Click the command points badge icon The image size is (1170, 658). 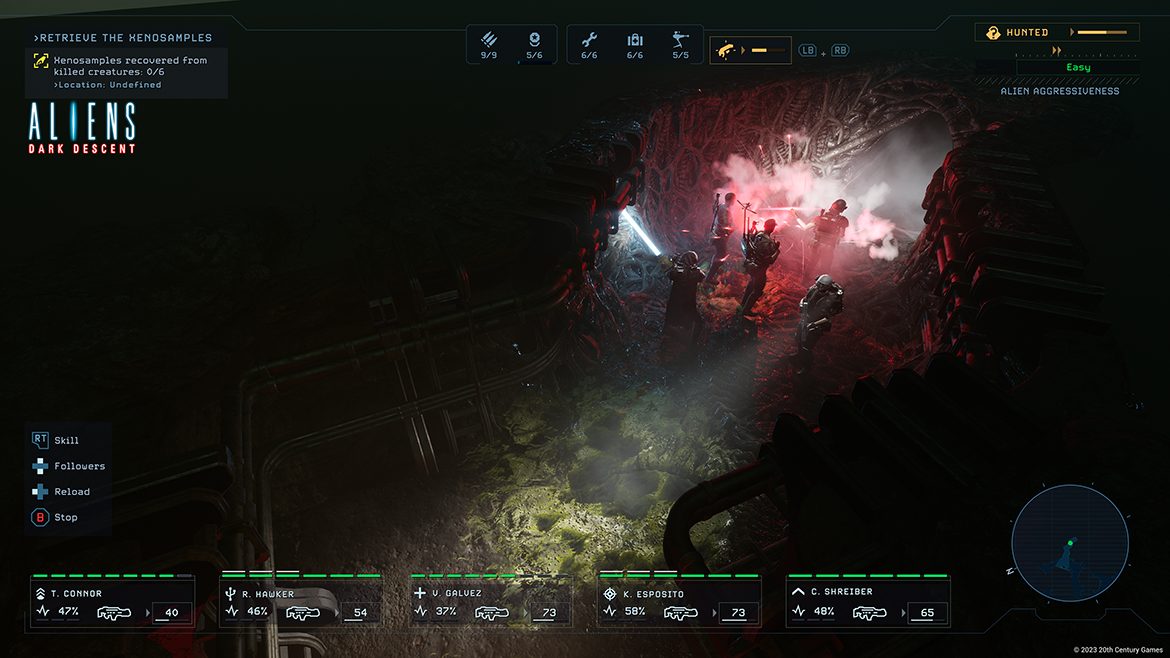tap(534, 39)
